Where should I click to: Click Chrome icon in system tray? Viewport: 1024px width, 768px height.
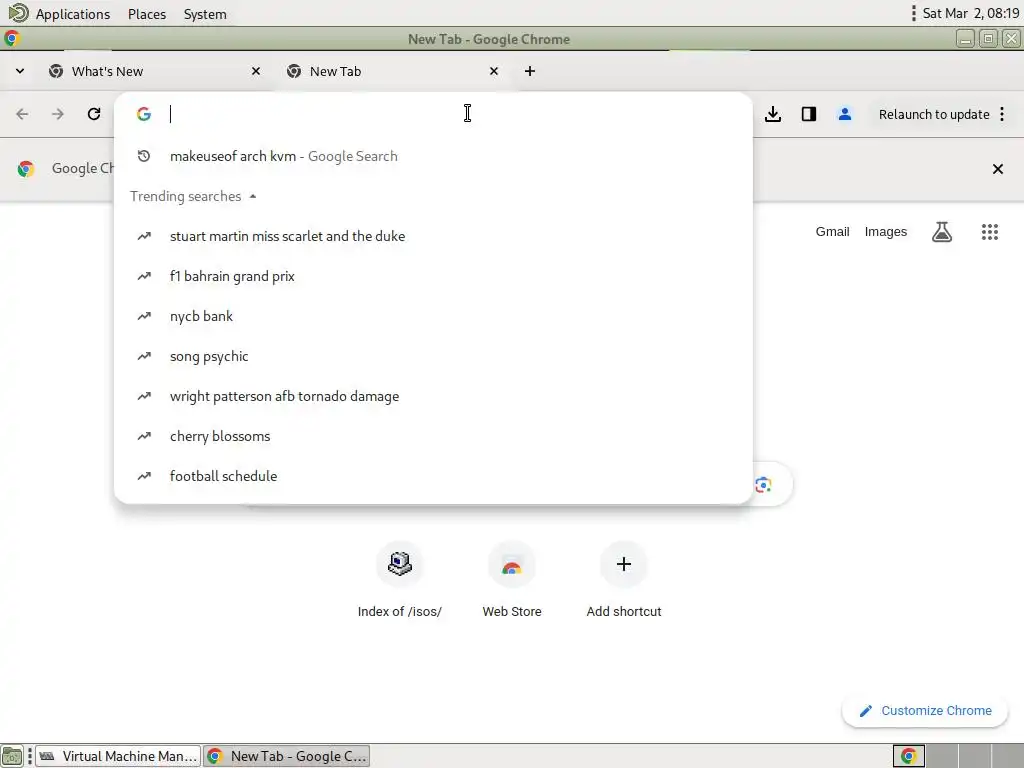pyautogui.click(x=908, y=756)
